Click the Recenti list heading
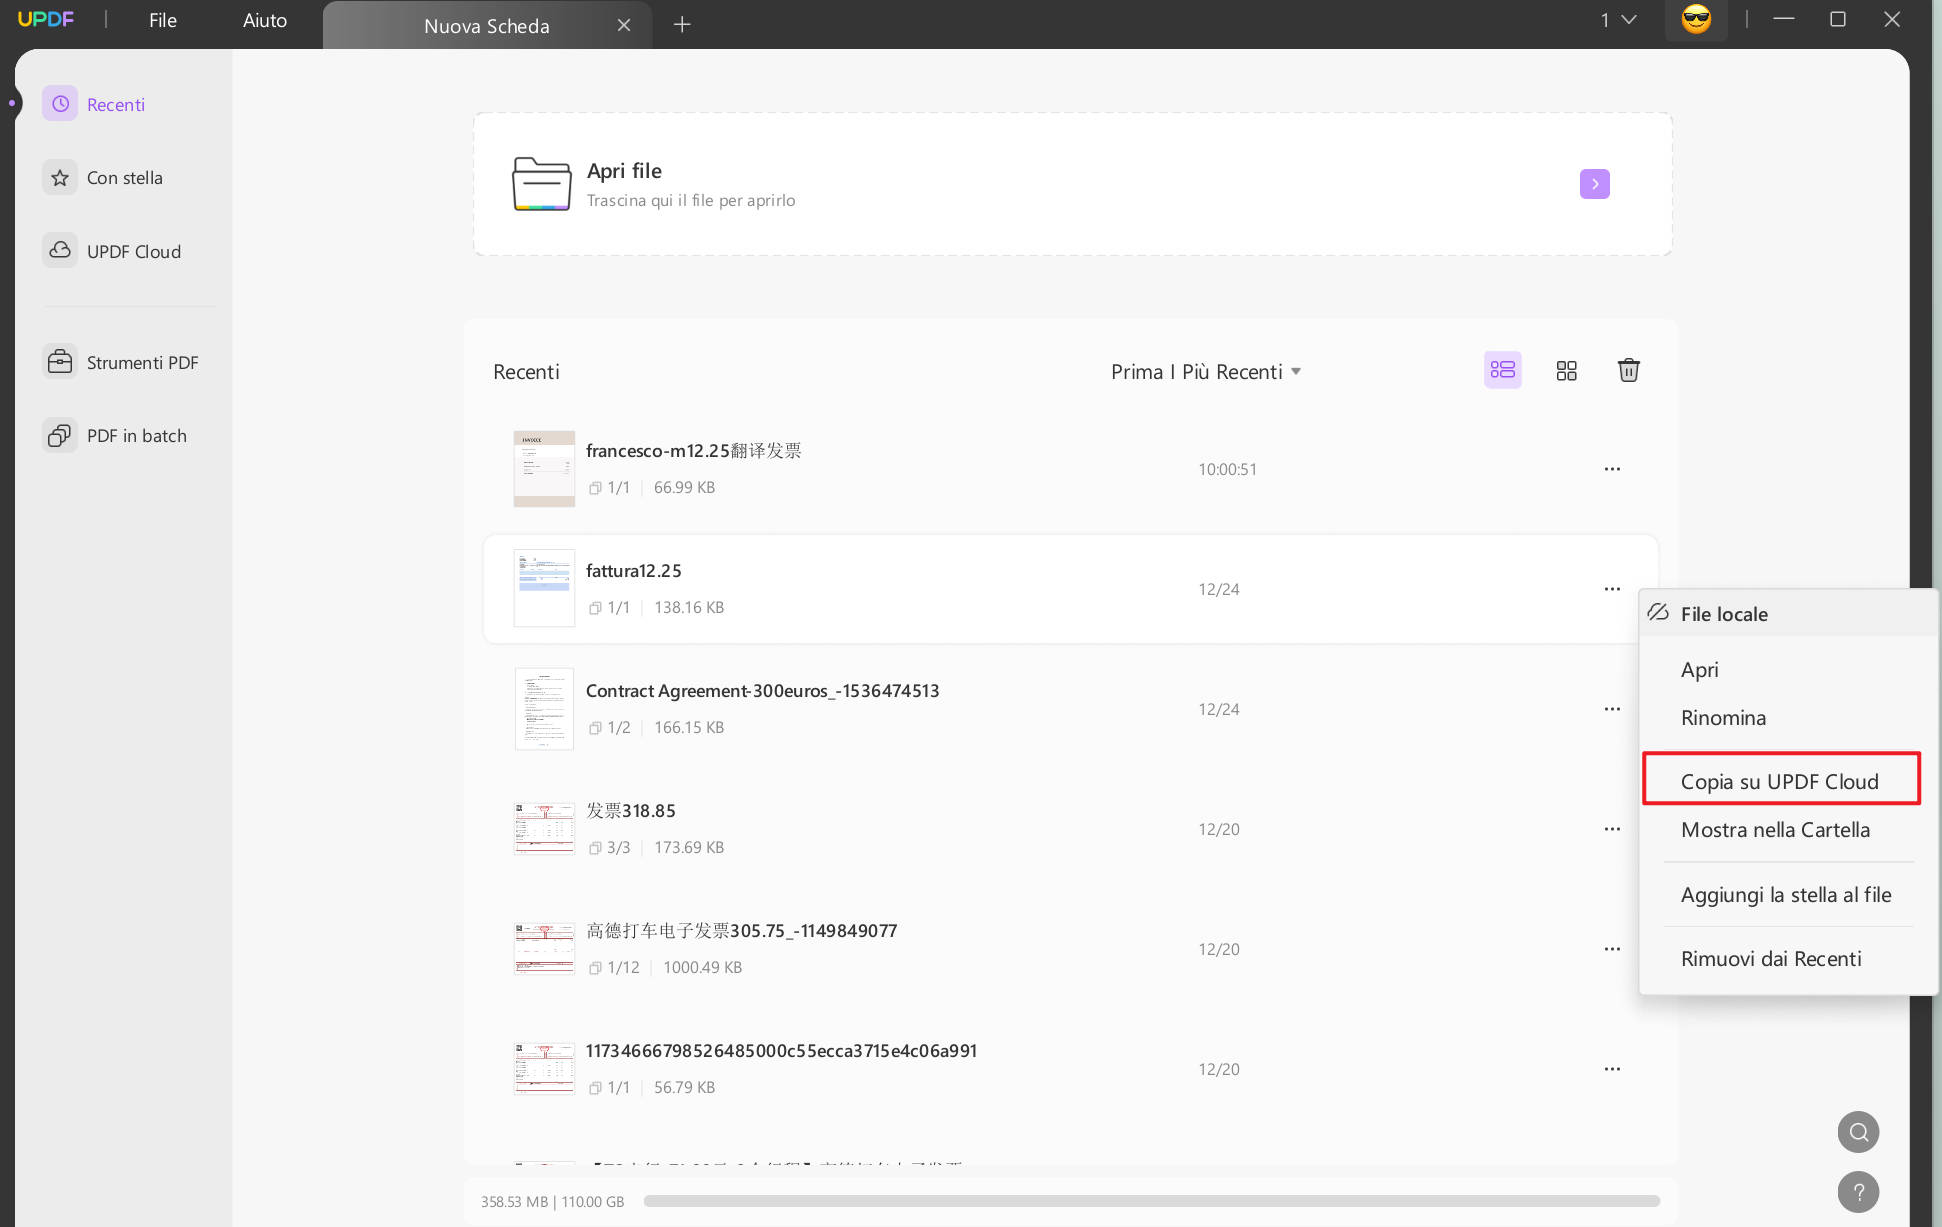Screen dimensions: 1942x1227 click(526, 372)
